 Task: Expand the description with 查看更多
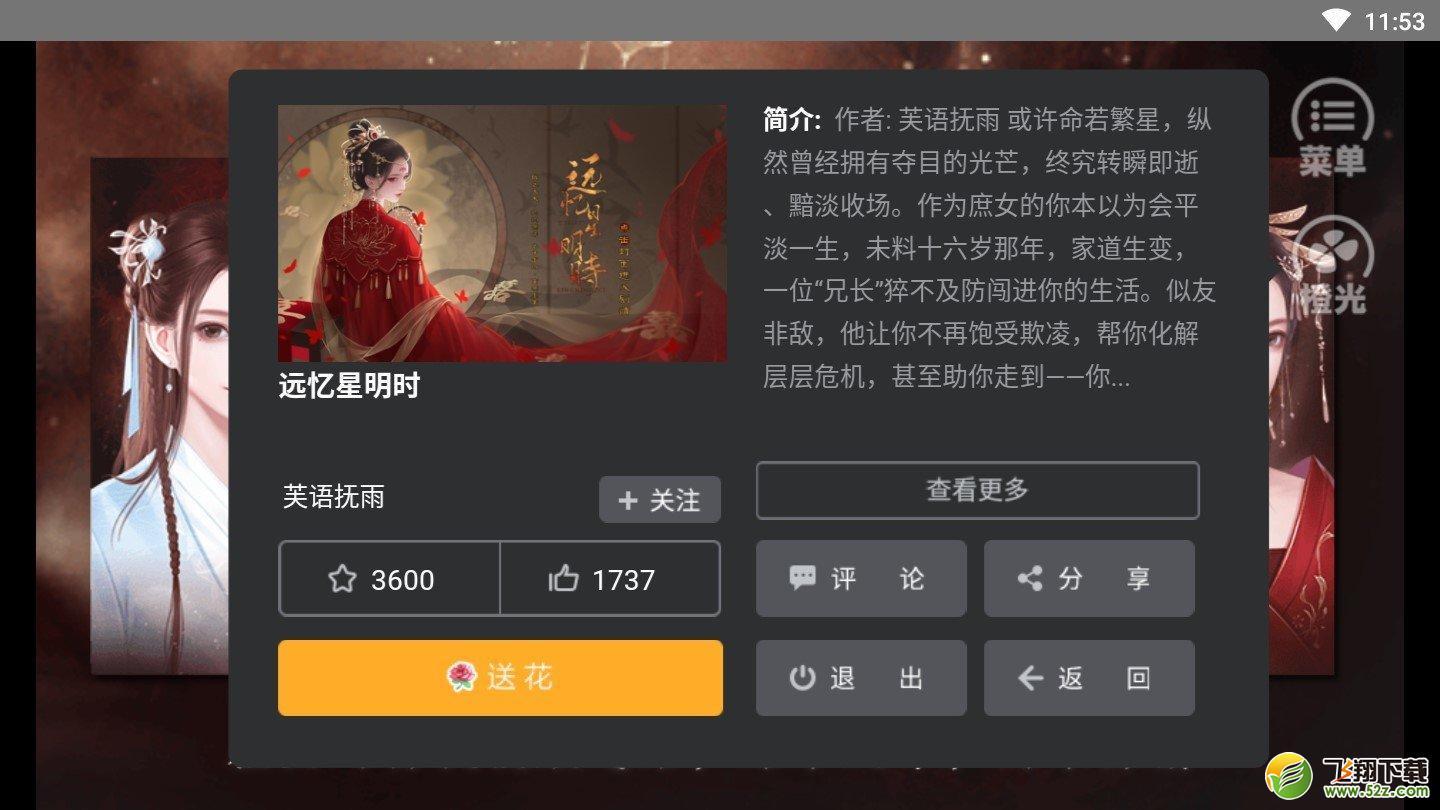(977, 490)
